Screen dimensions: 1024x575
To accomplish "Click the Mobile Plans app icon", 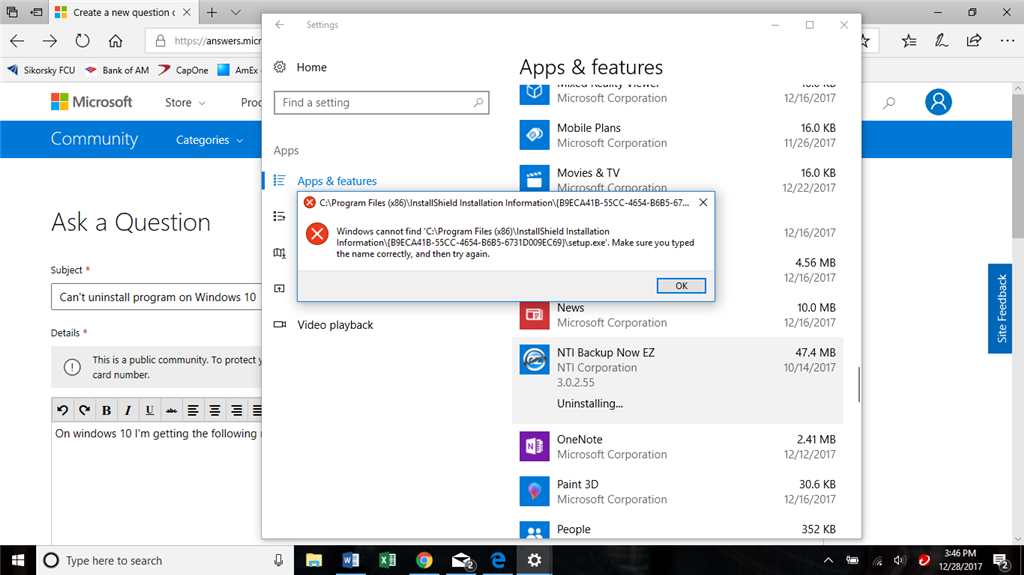I will (534, 135).
